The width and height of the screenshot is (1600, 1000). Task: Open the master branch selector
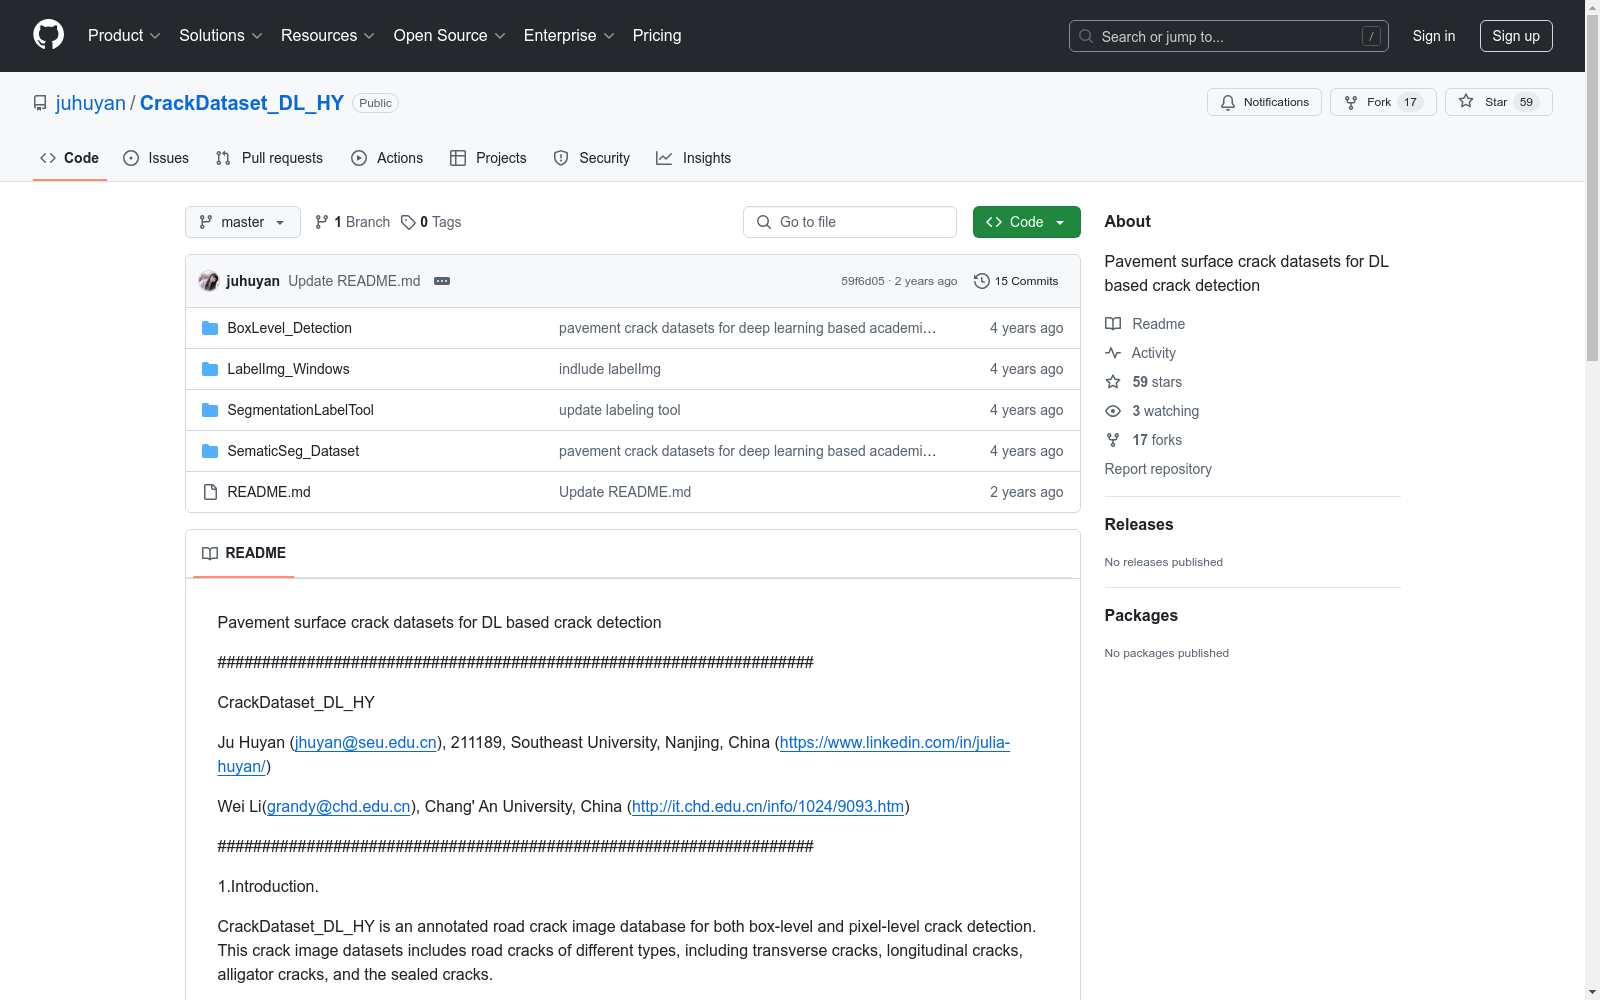tap(243, 222)
